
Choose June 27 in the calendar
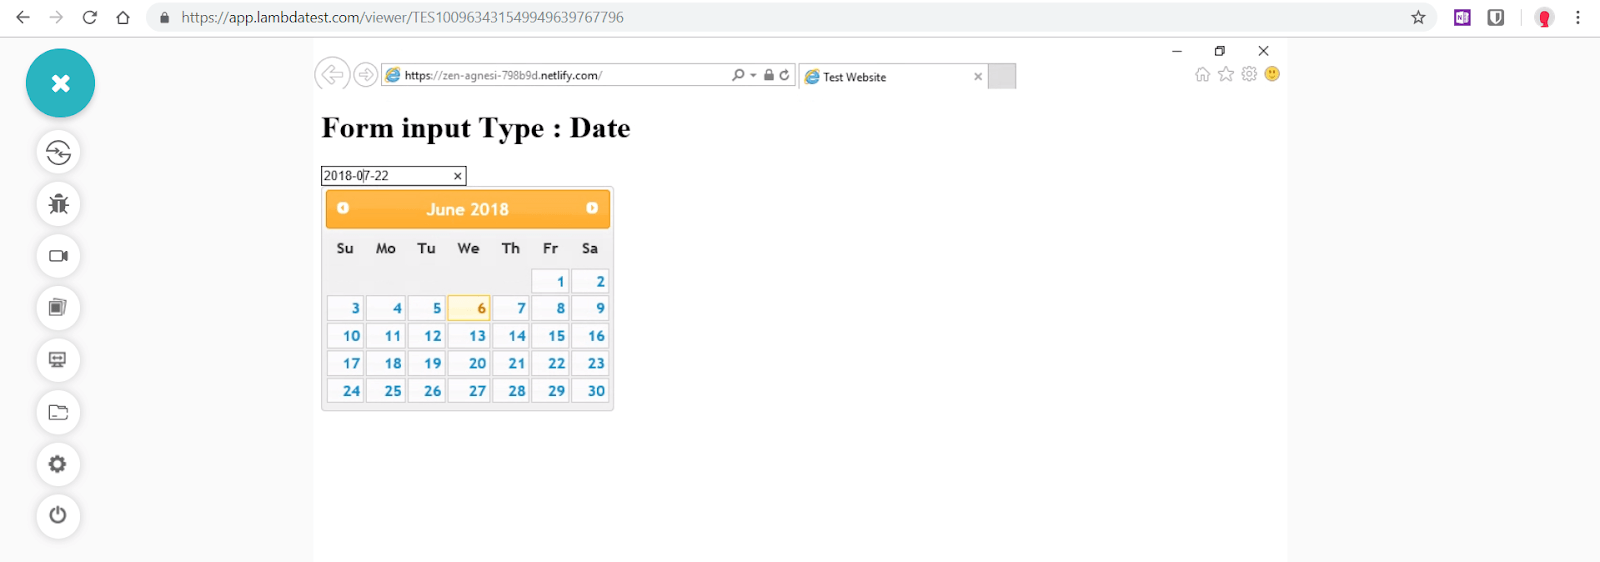[x=469, y=391]
